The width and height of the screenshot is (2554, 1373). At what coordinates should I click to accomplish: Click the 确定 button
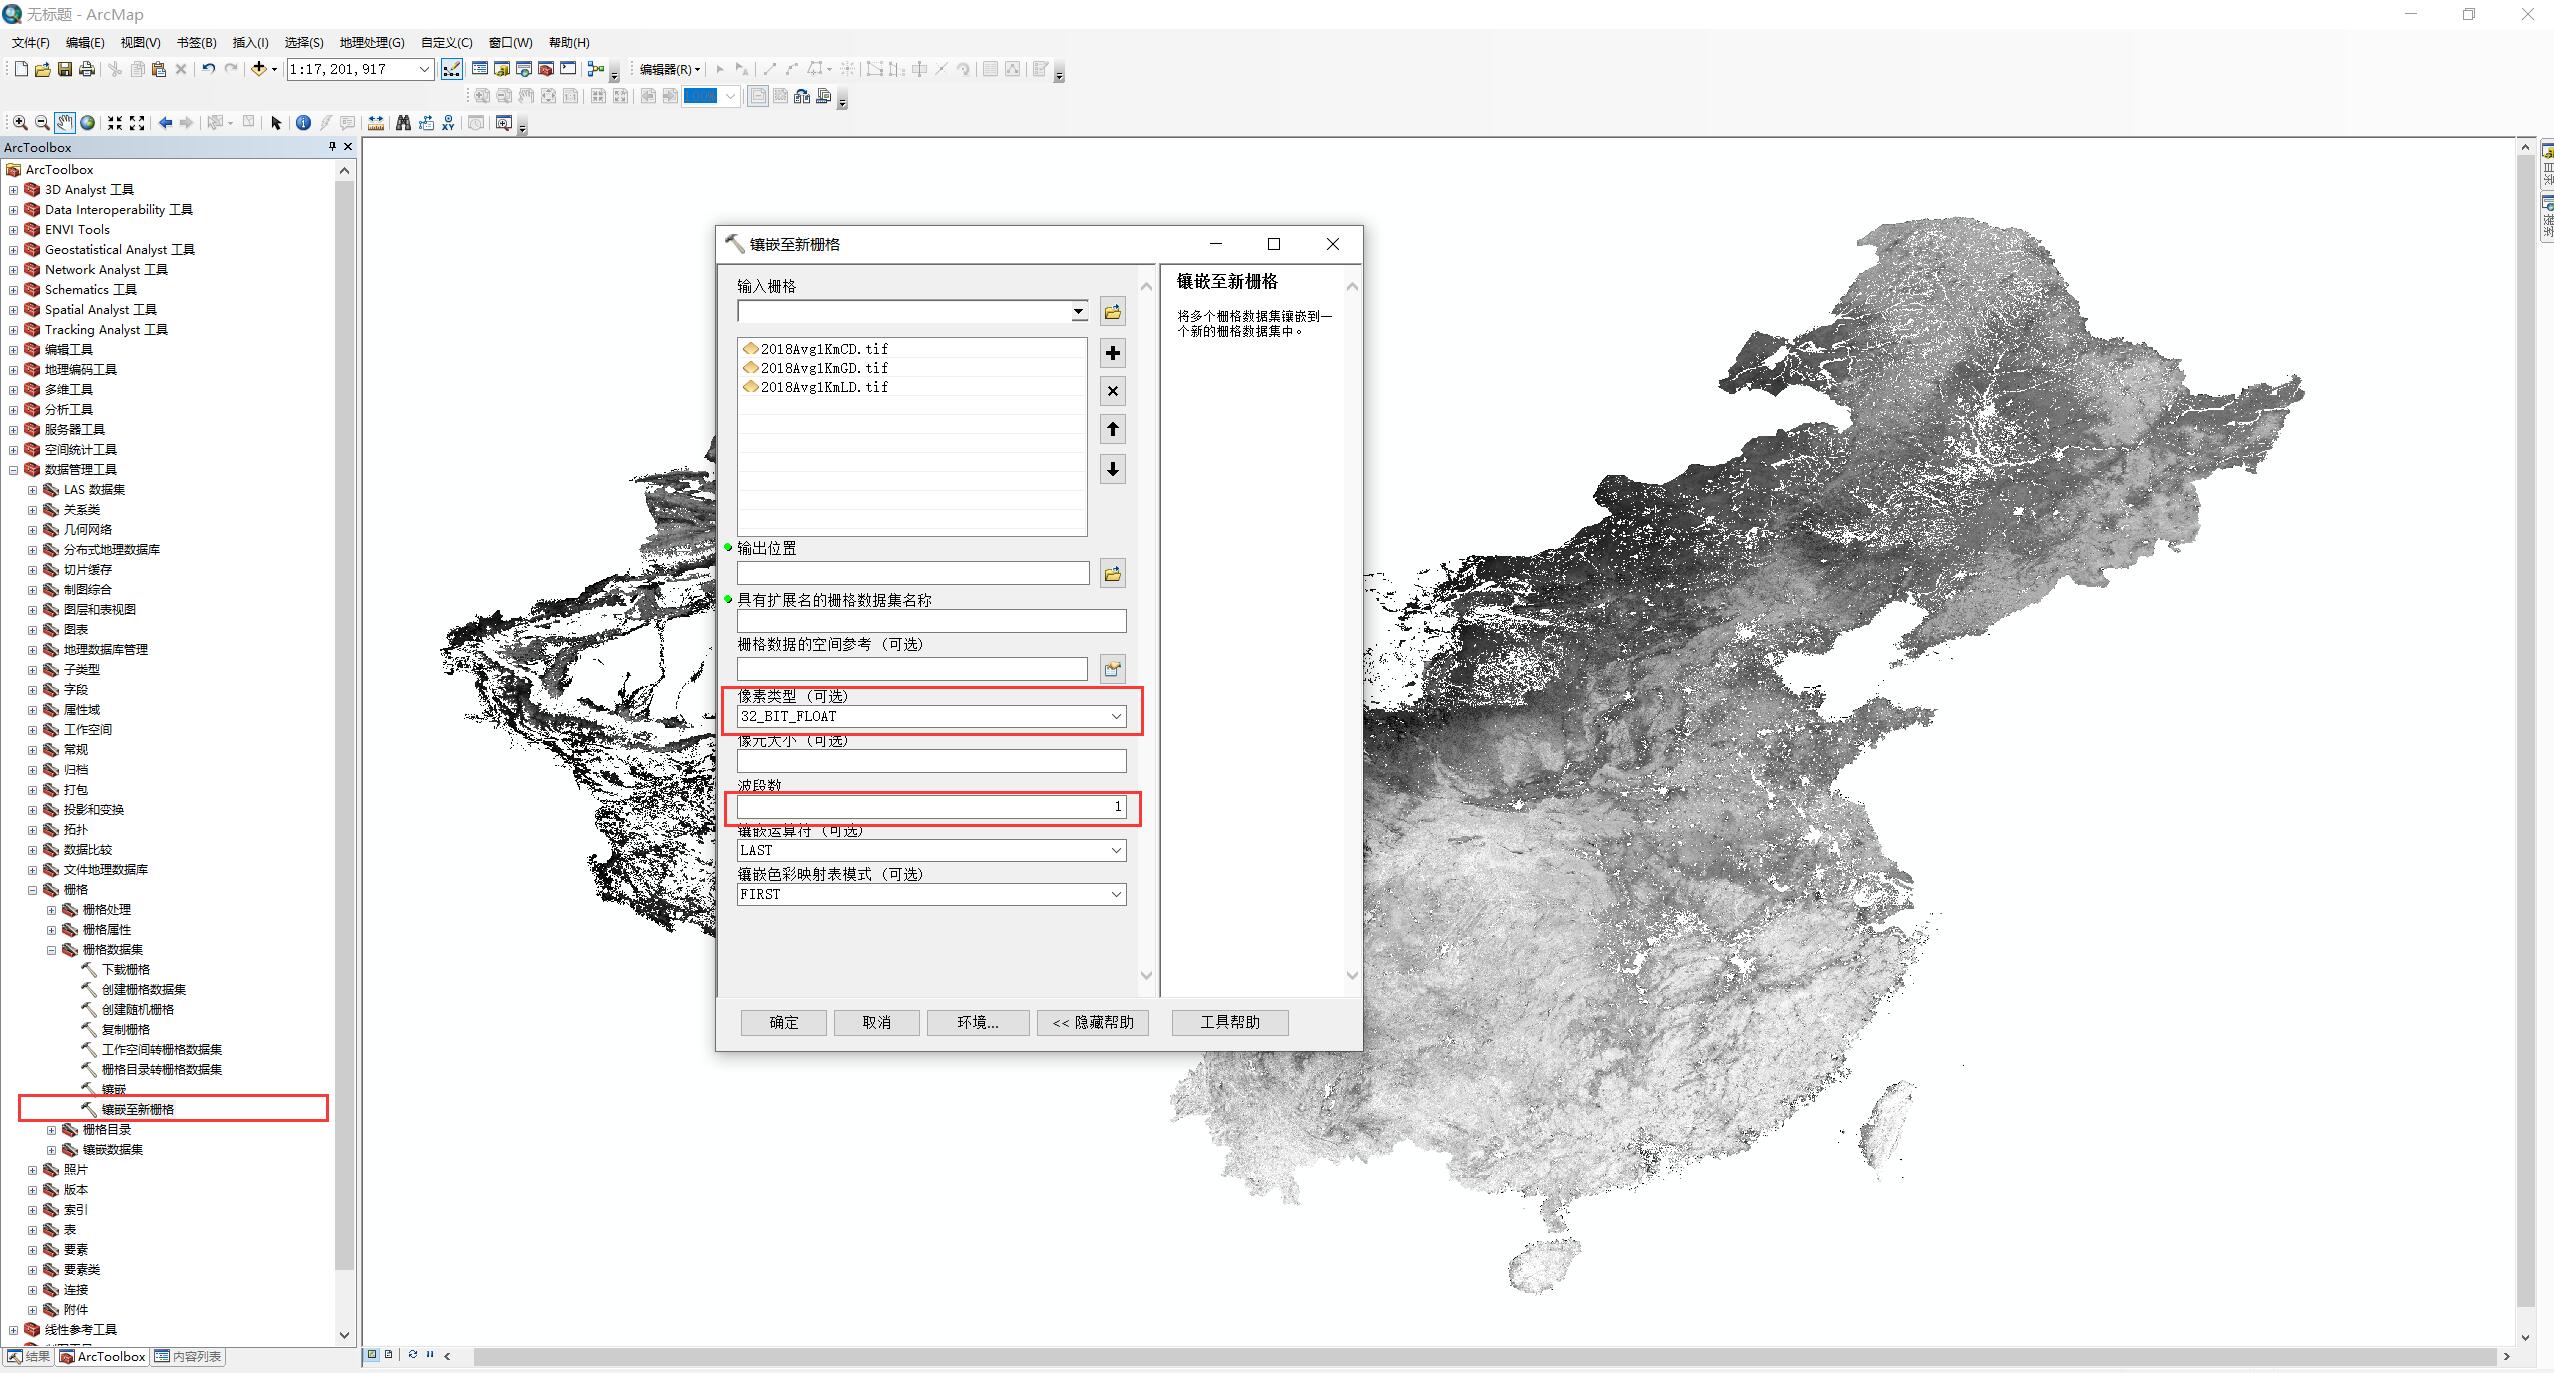[783, 1022]
